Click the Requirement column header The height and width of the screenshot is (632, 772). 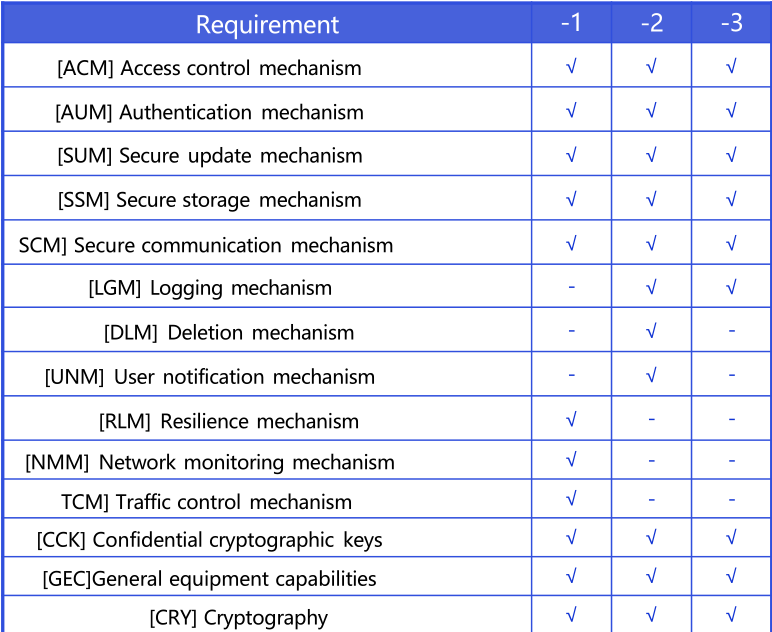pyautogui.click(x=267, y=24)
